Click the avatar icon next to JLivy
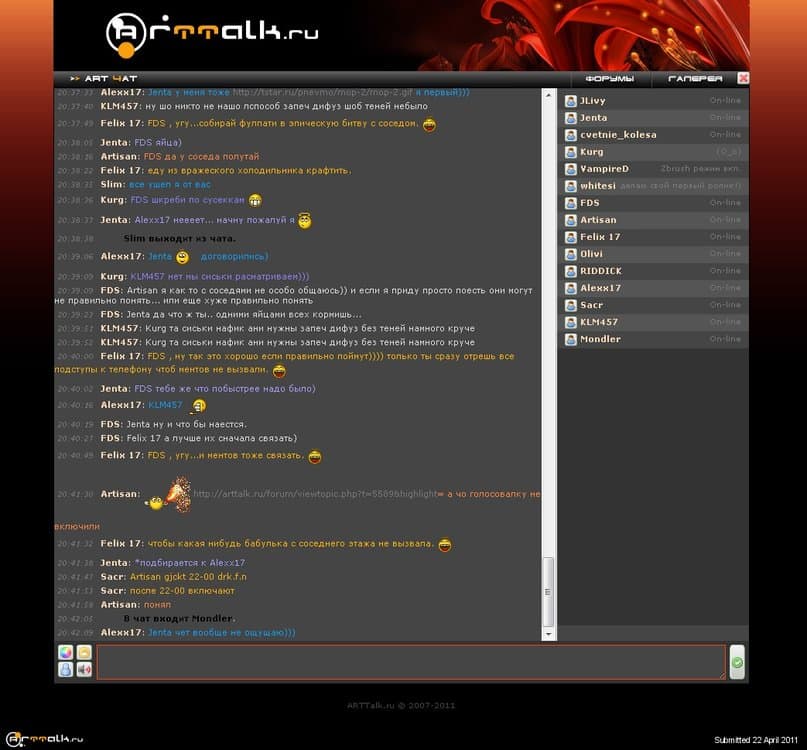 [570, 101]
